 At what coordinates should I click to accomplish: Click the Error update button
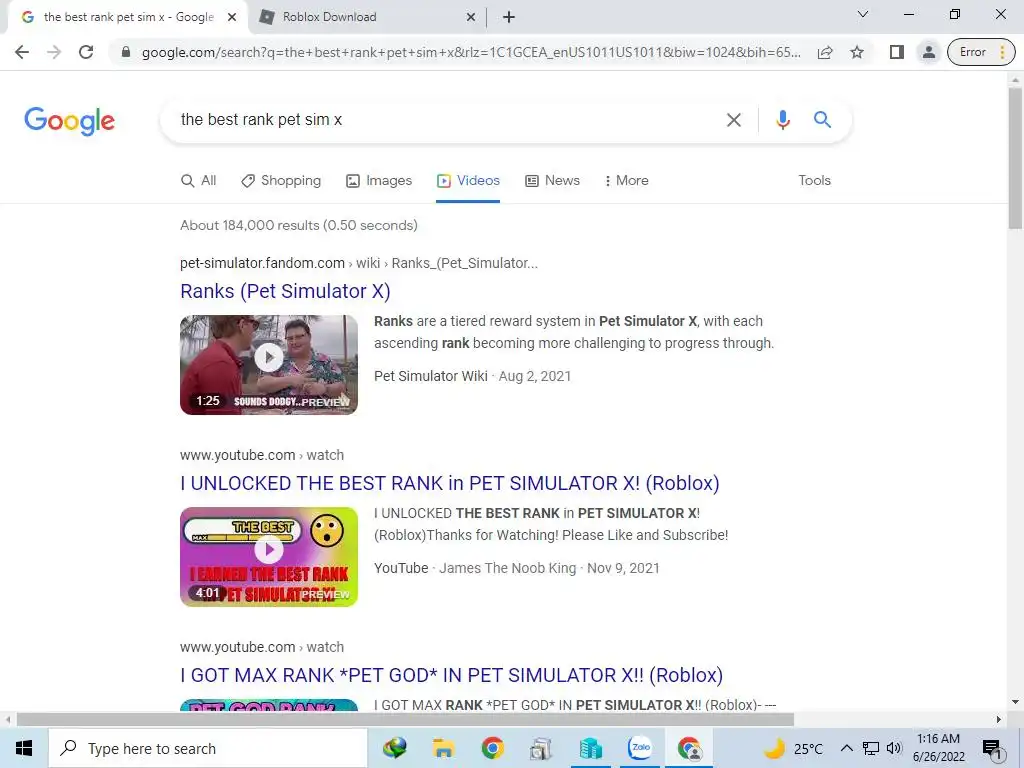point(981,52)
